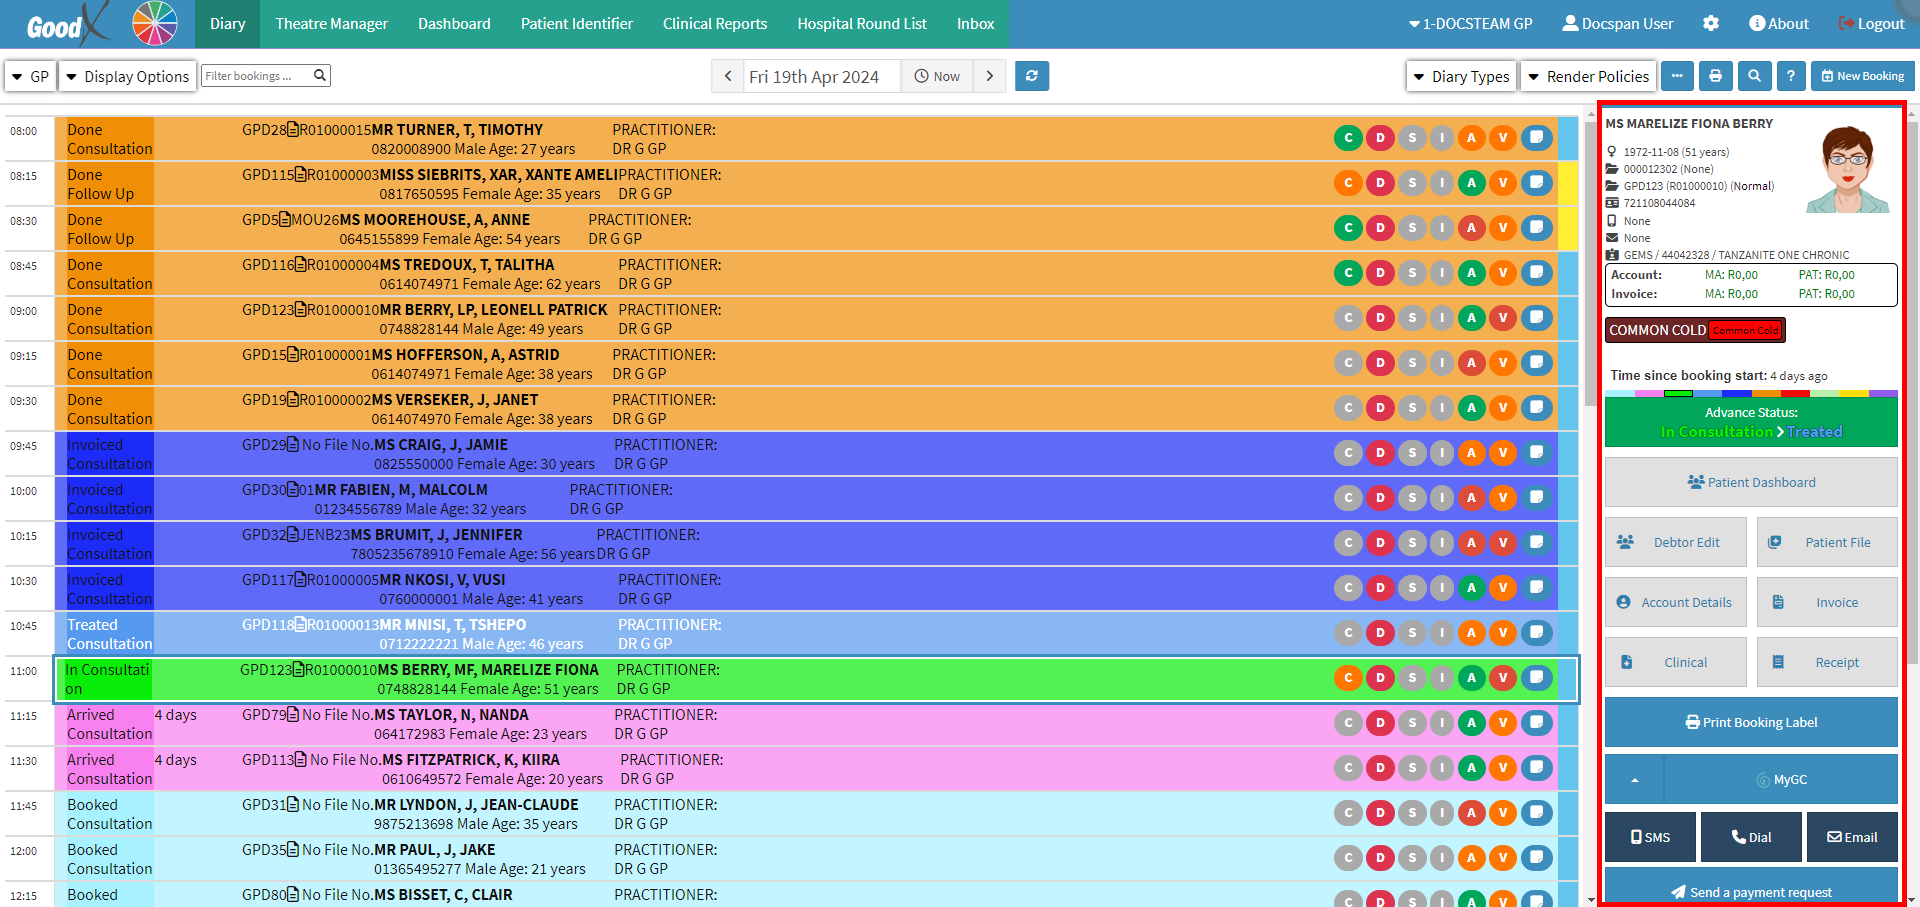Click the Patient Dashboard button
The height and width of the screenshot is (907, 1920).
[1750, 482]
